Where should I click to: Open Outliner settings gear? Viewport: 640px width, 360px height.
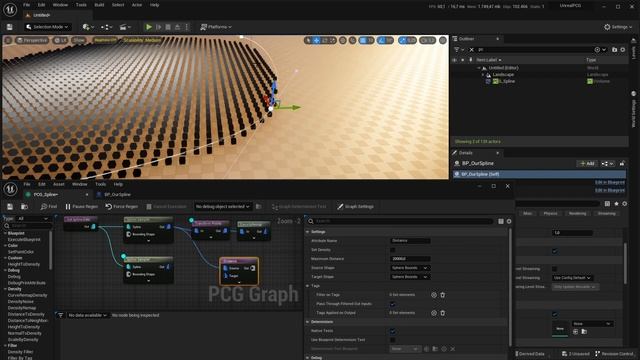pyautogui.click(x=622, y=49)
